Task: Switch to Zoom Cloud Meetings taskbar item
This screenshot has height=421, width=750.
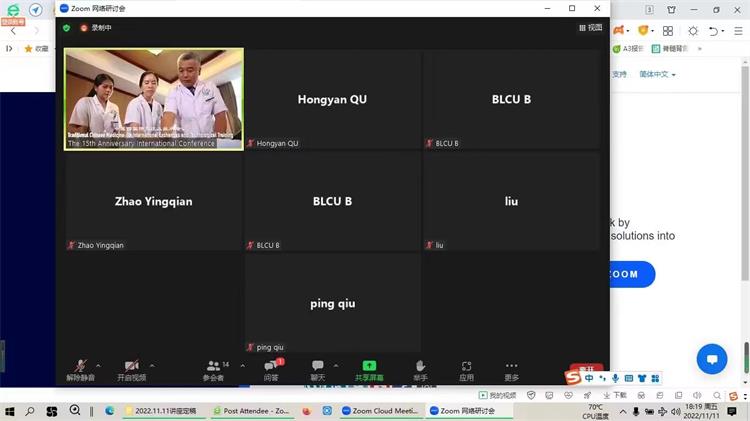Action: 380,411
